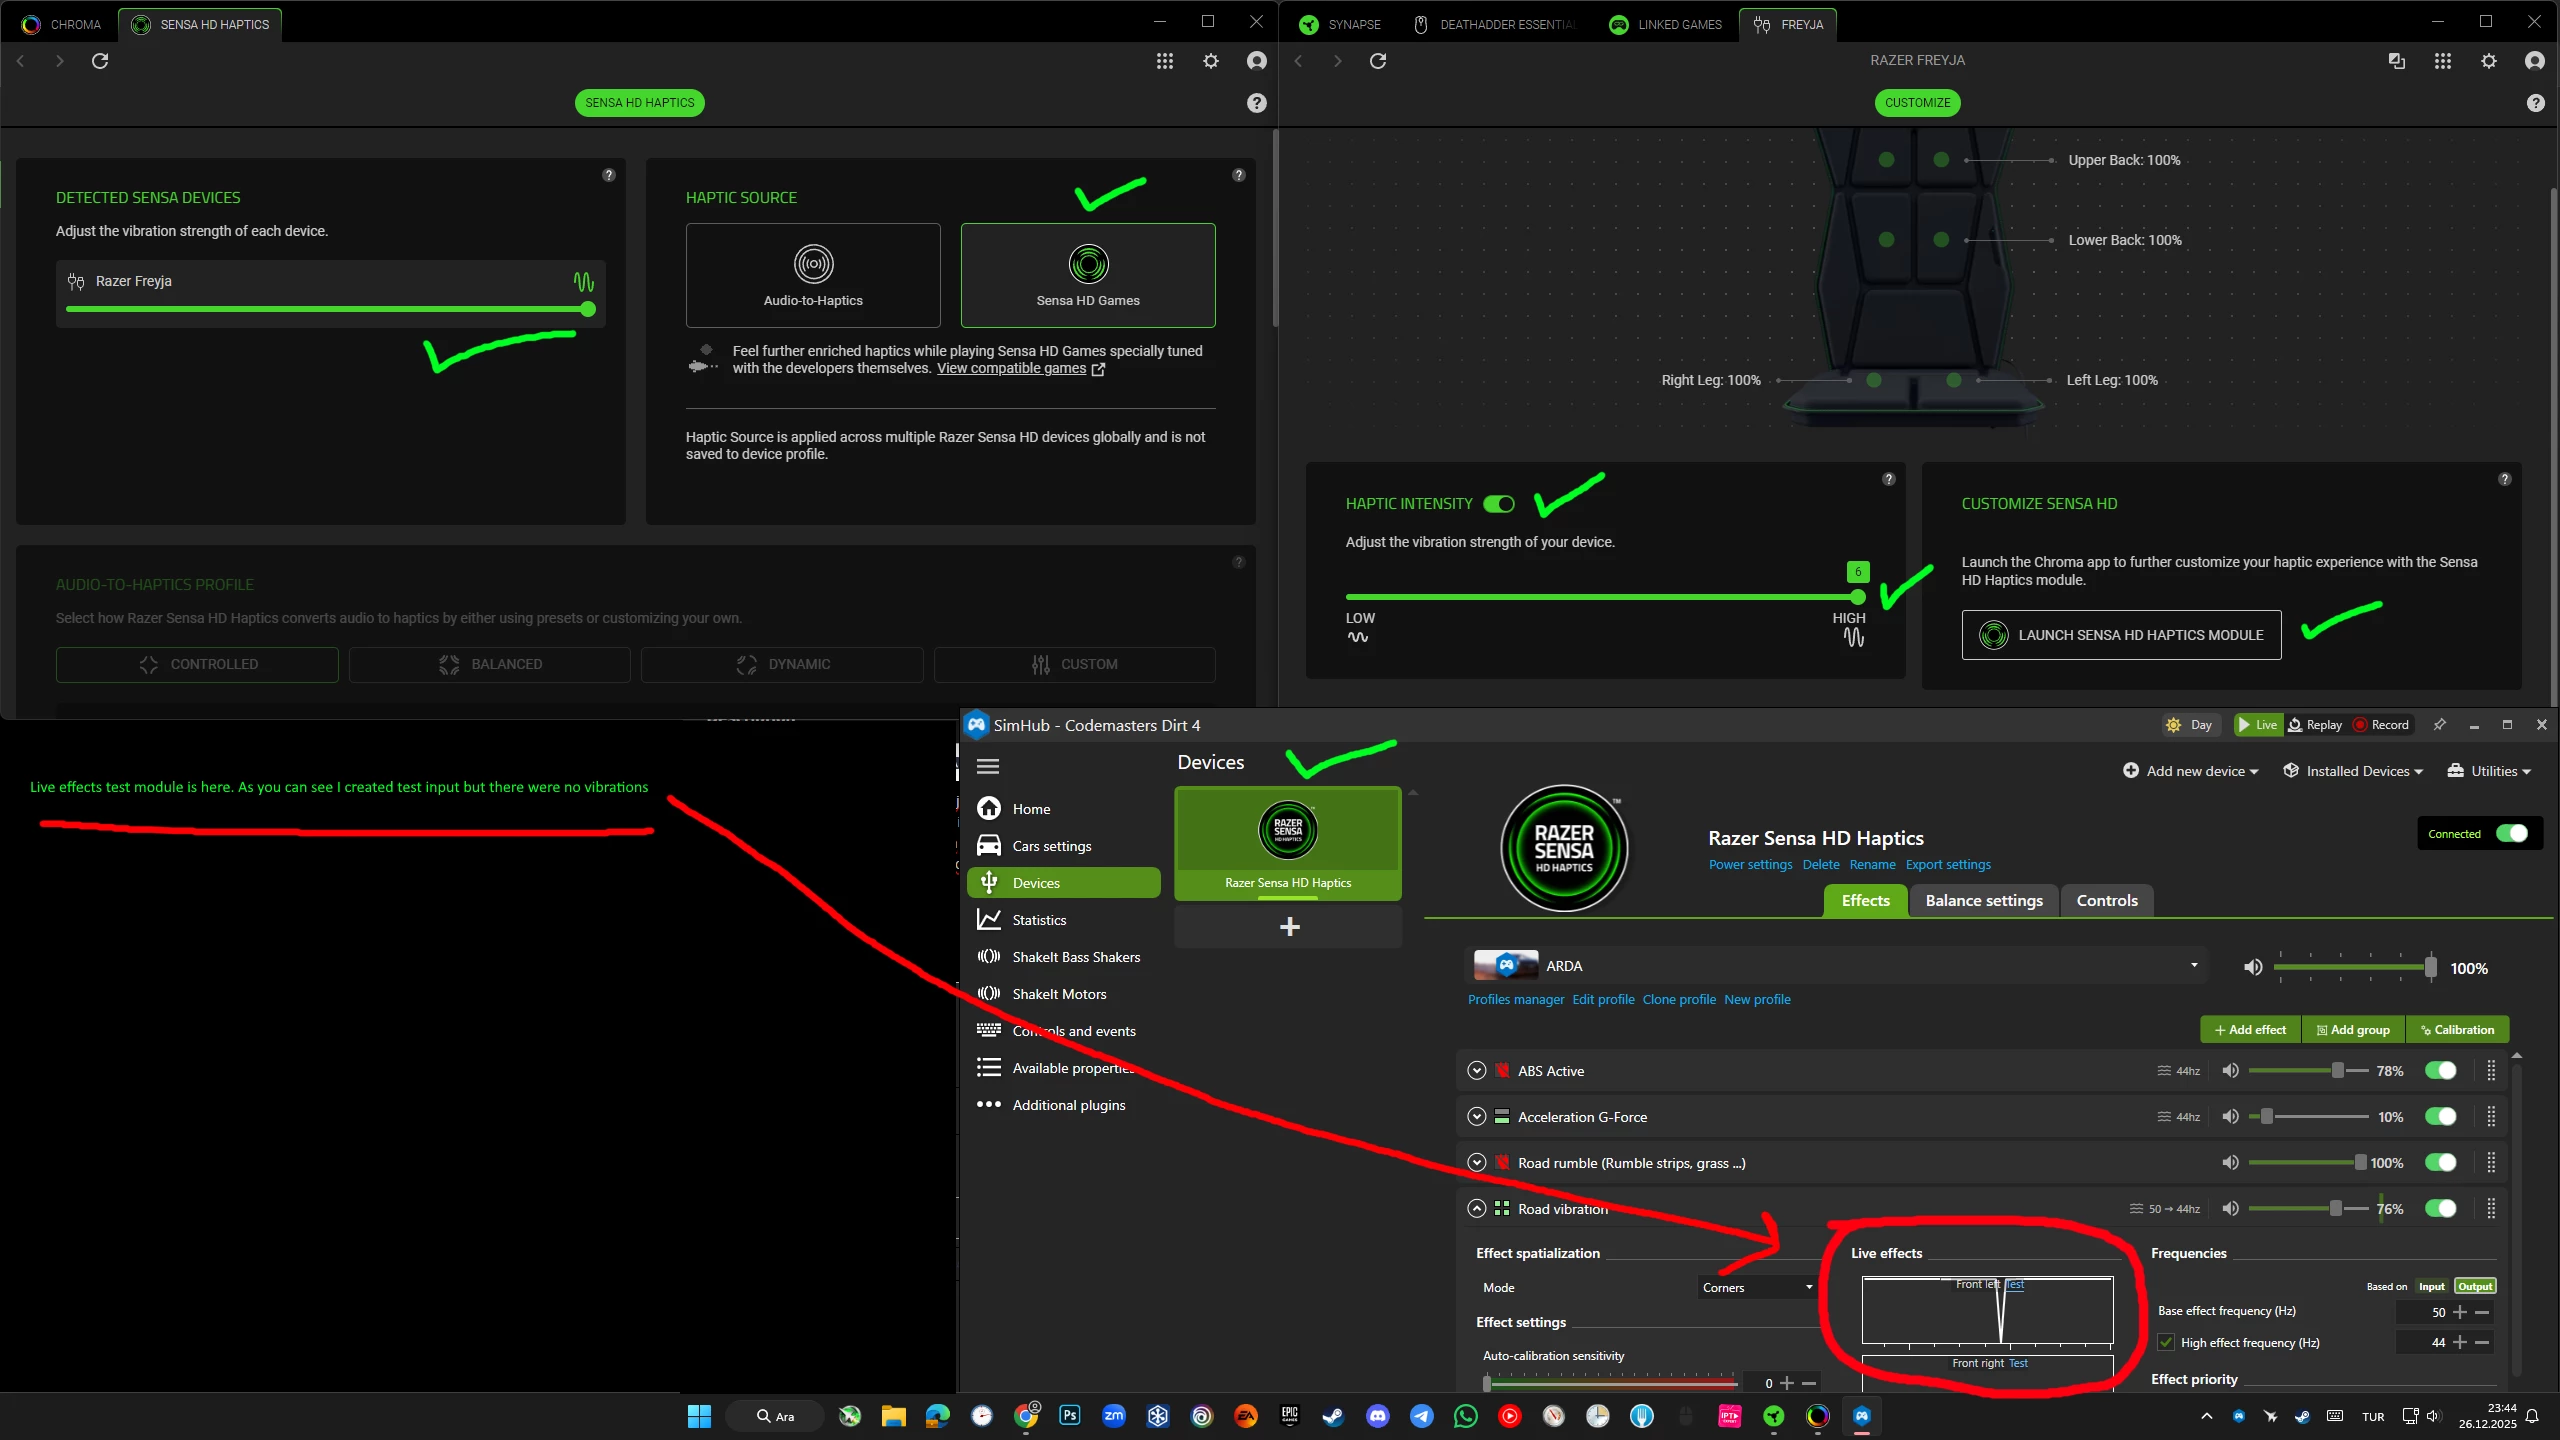Open Statistics in SimHub sidebar
Screen dimensions: 2560x1440
(x=1038, y=920)
